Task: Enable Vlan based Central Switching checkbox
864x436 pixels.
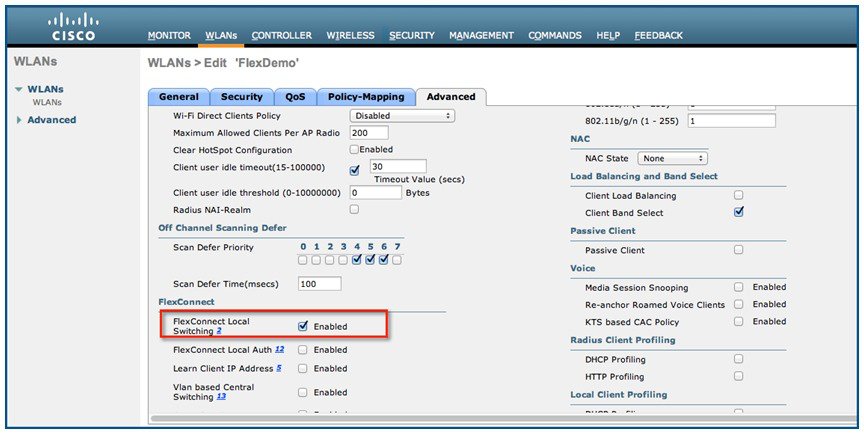Action: tap(303, 392)
